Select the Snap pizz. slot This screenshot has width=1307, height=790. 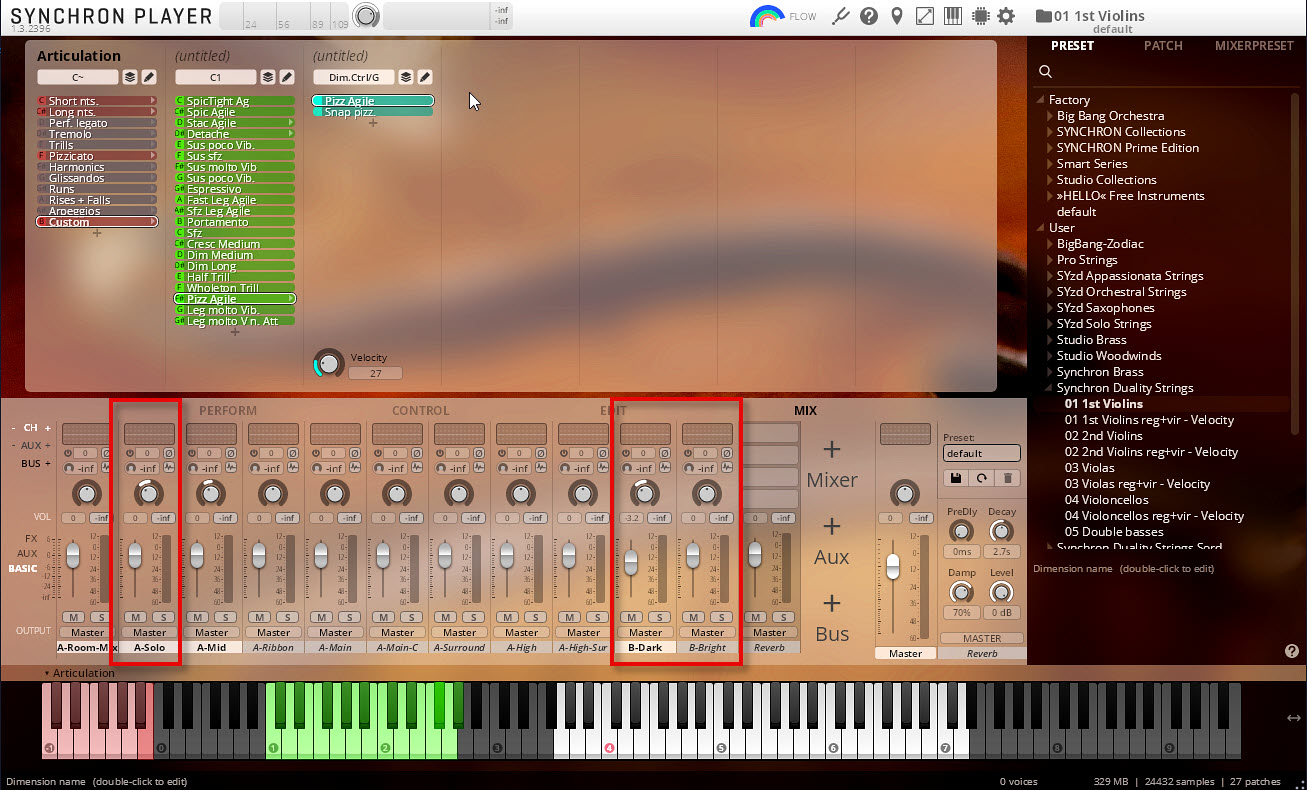pyautogui.click(x=373, y=112)
